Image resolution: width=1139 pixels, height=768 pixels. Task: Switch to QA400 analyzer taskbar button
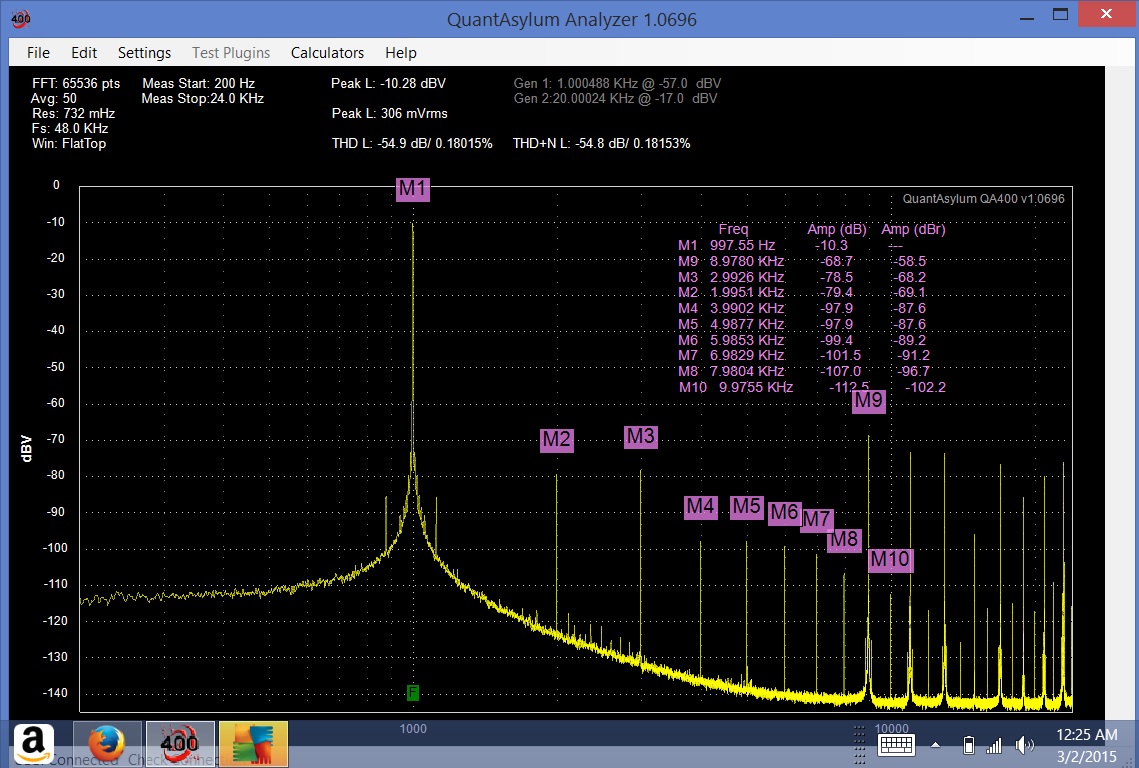(x=180, y=744)
